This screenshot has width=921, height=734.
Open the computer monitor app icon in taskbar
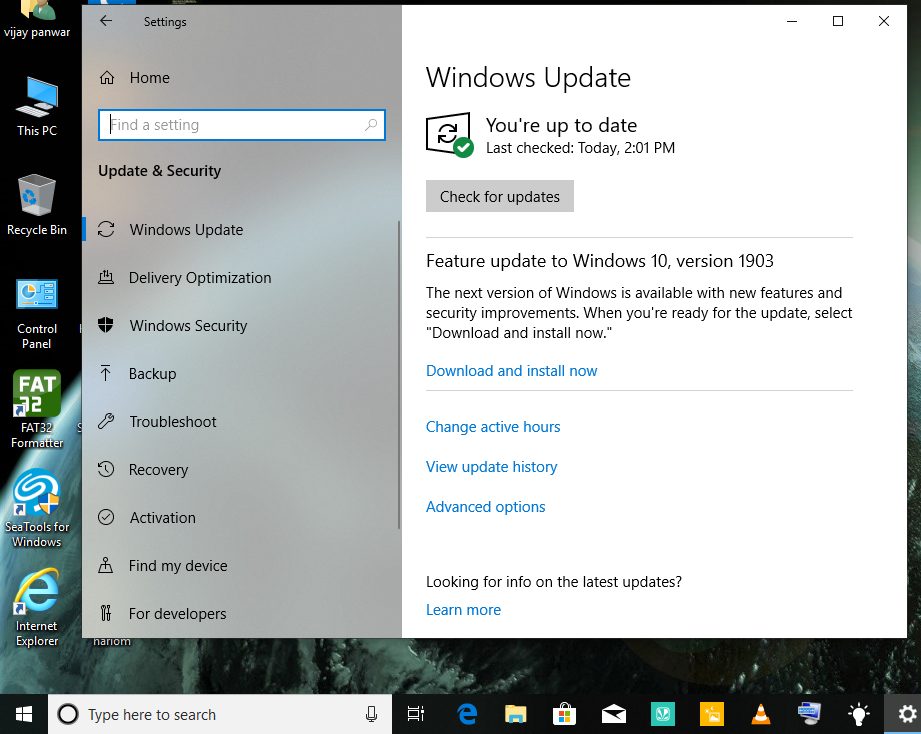click(809, 714)
